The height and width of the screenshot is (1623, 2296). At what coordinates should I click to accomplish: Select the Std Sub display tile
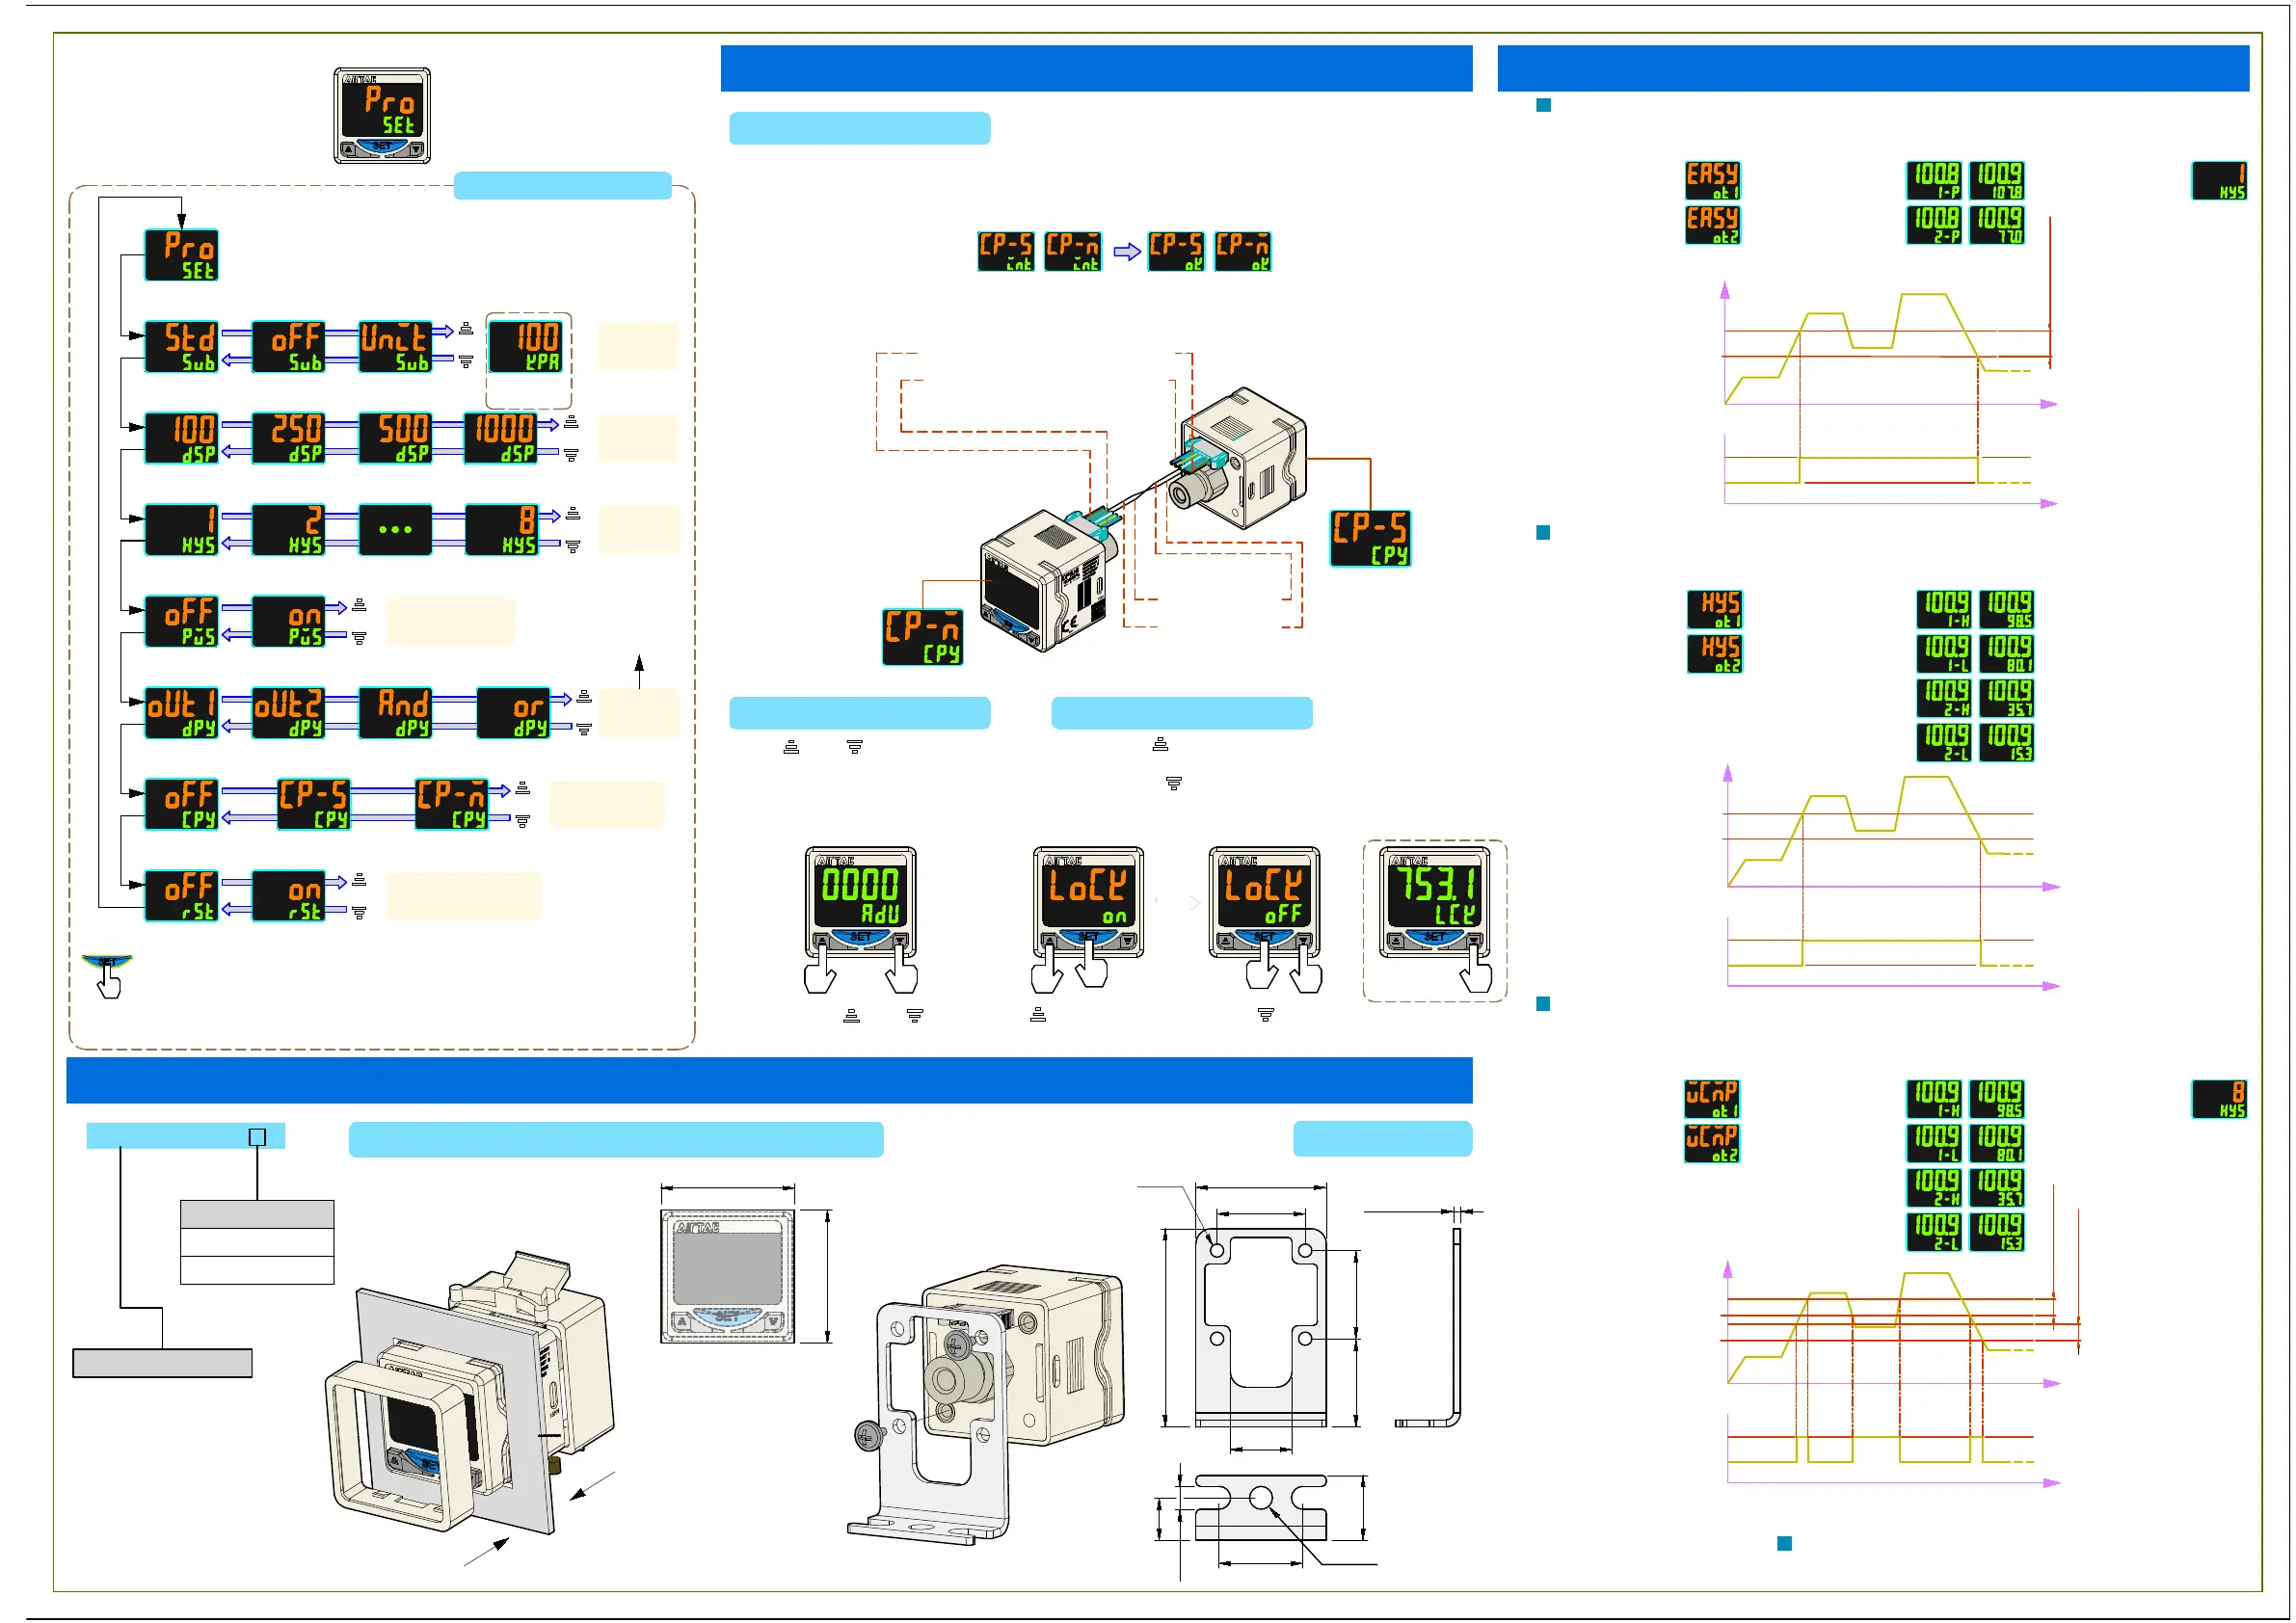point(181,346)
